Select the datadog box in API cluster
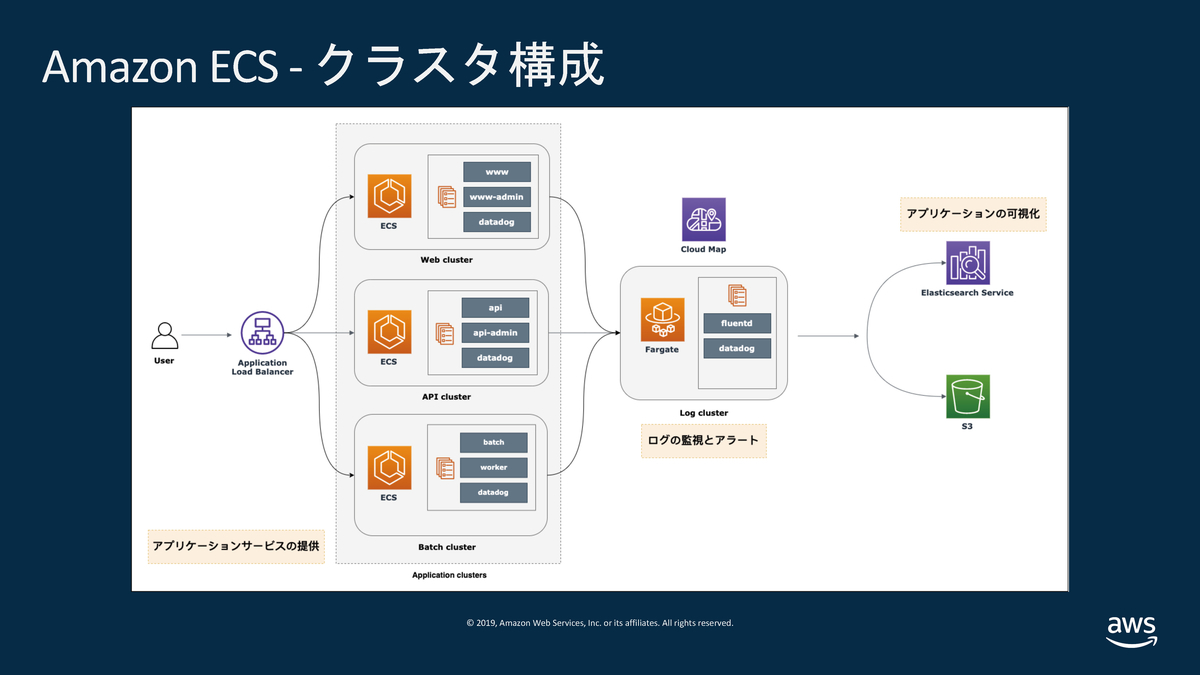Screen dimensions: 1200x675 pyautogui.click(x=494, y=357)
